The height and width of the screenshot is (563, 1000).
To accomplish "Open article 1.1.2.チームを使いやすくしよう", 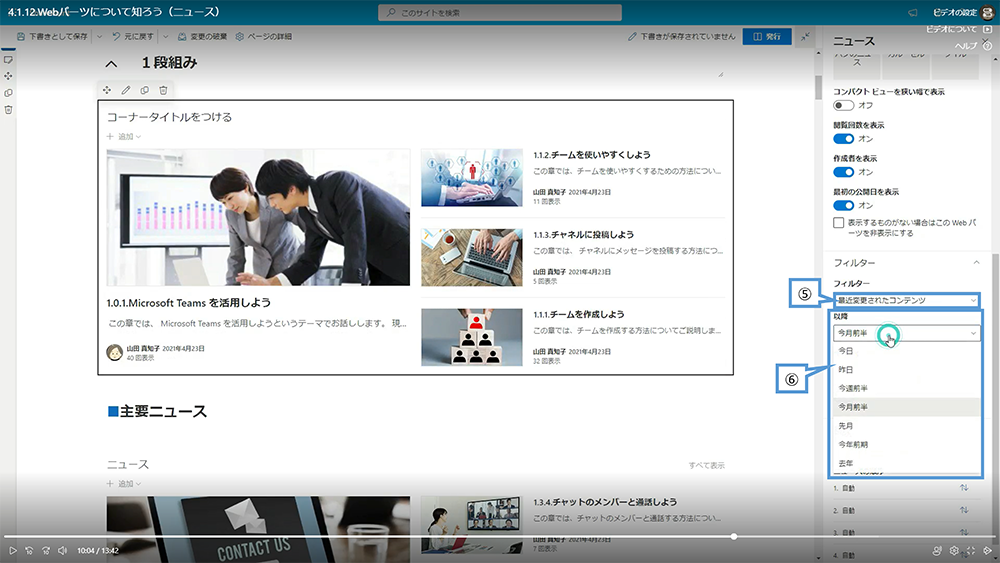I will pyautogui.click(x=592, y=155).
